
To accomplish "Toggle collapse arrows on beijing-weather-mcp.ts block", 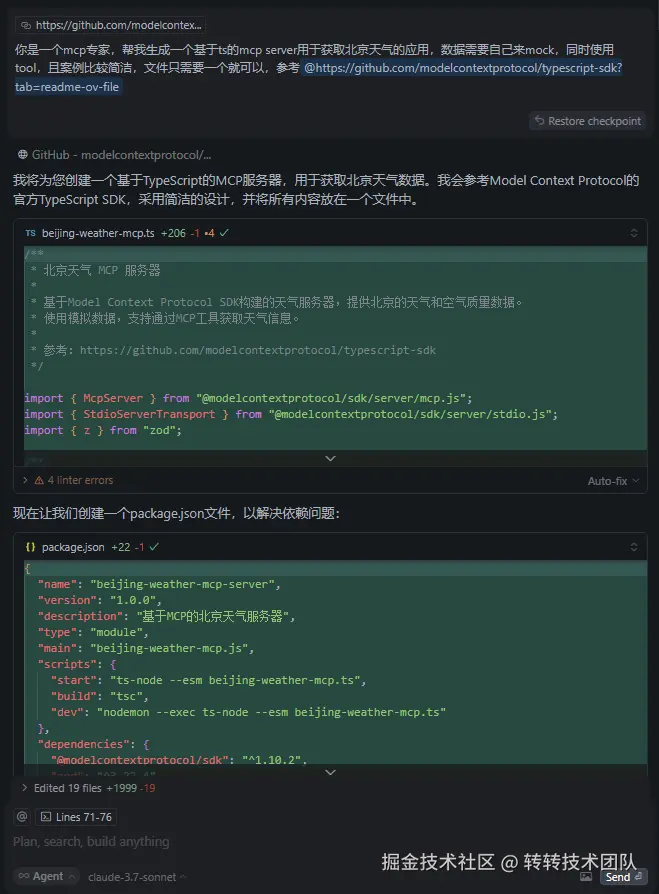I will click(x=634, y=233).
